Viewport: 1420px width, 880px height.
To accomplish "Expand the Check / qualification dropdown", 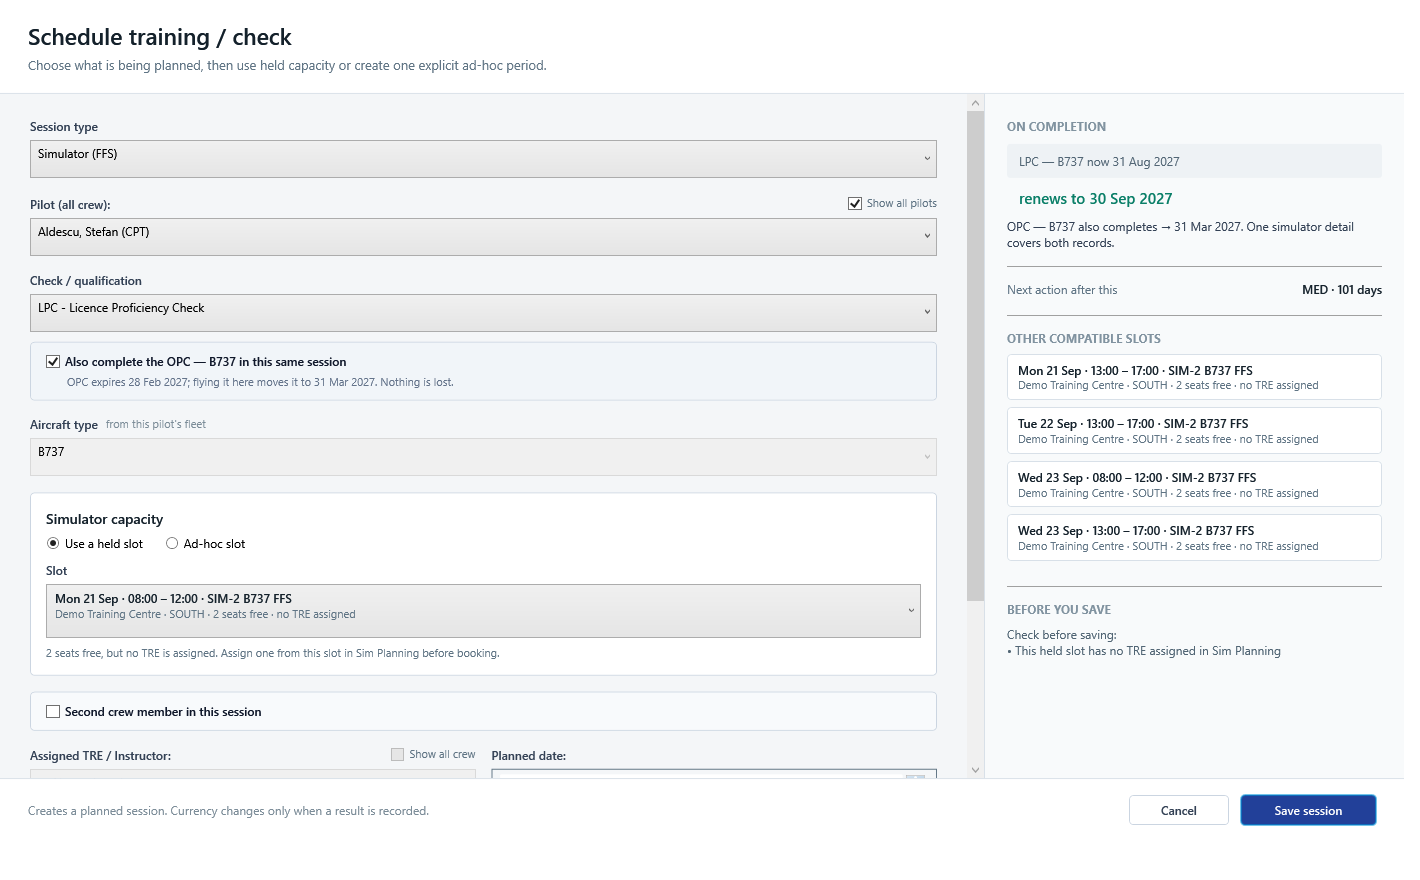I will click(483, 313).
